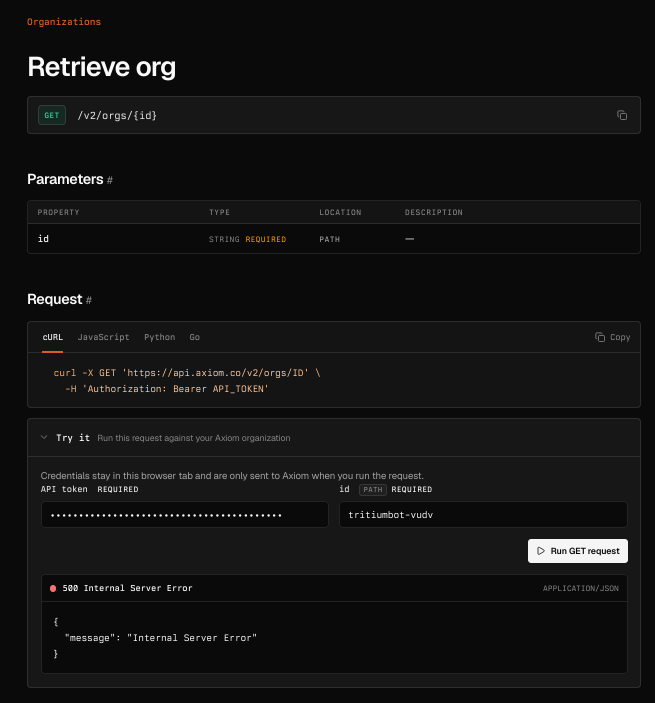The width and height of the screenshot is (655, 703).
Task: Click the APPLICATION/JSON response label
Action: [581, 588]
